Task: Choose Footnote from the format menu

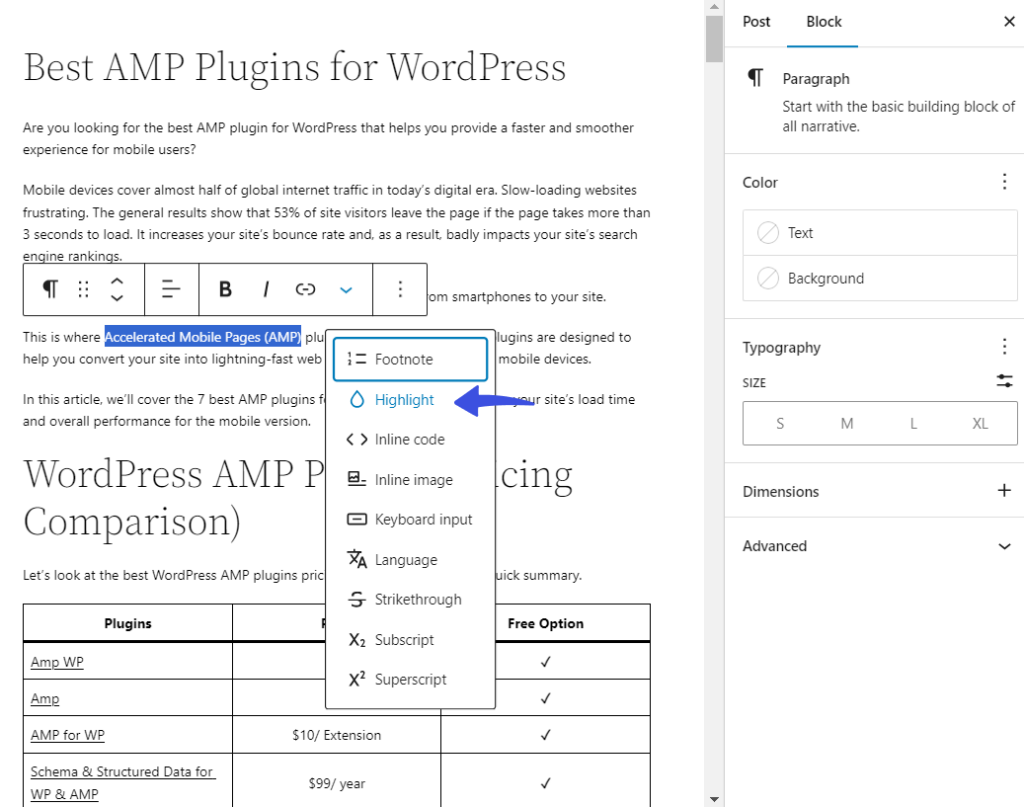Action: click(410, 359)
